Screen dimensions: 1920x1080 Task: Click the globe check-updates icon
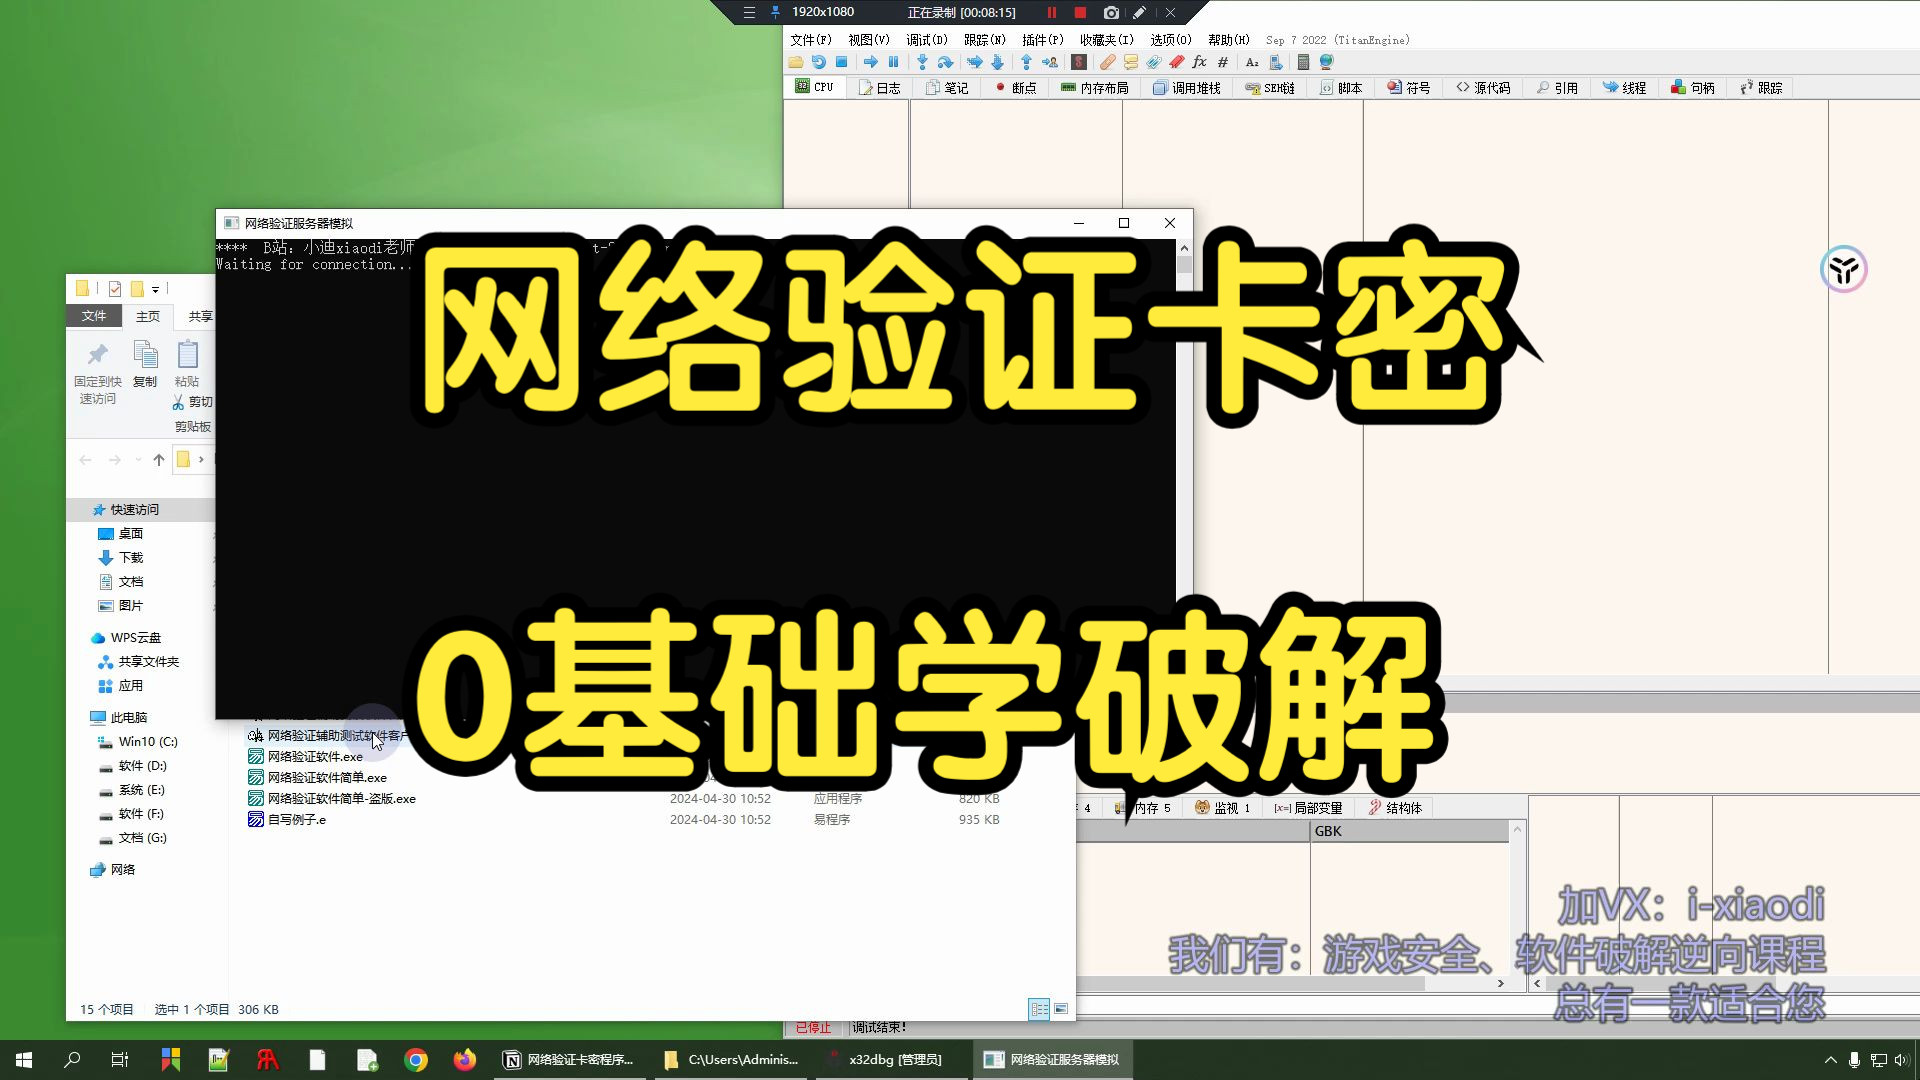tap(1326, 62)
